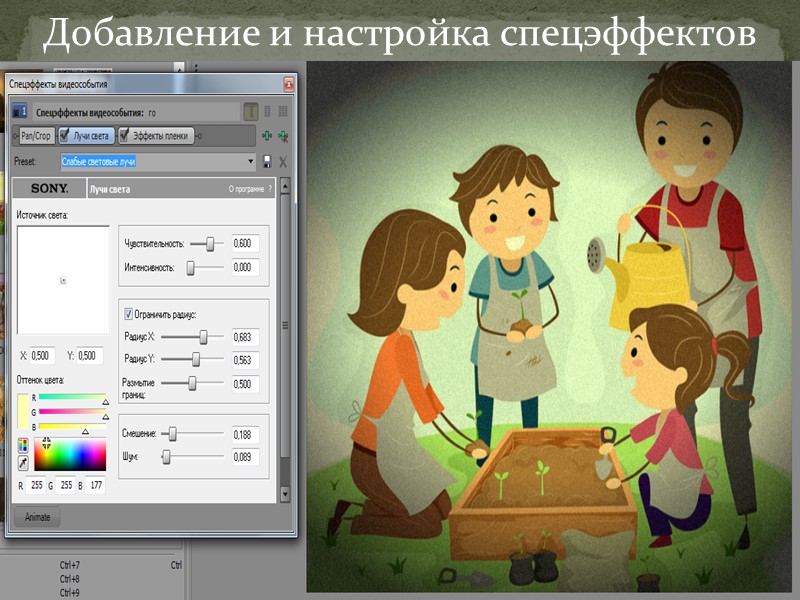This screenshot has width=800, height=600.
Task: Click the video event FX chain icon
Action: pyautogui.click(x=19, y=111)
